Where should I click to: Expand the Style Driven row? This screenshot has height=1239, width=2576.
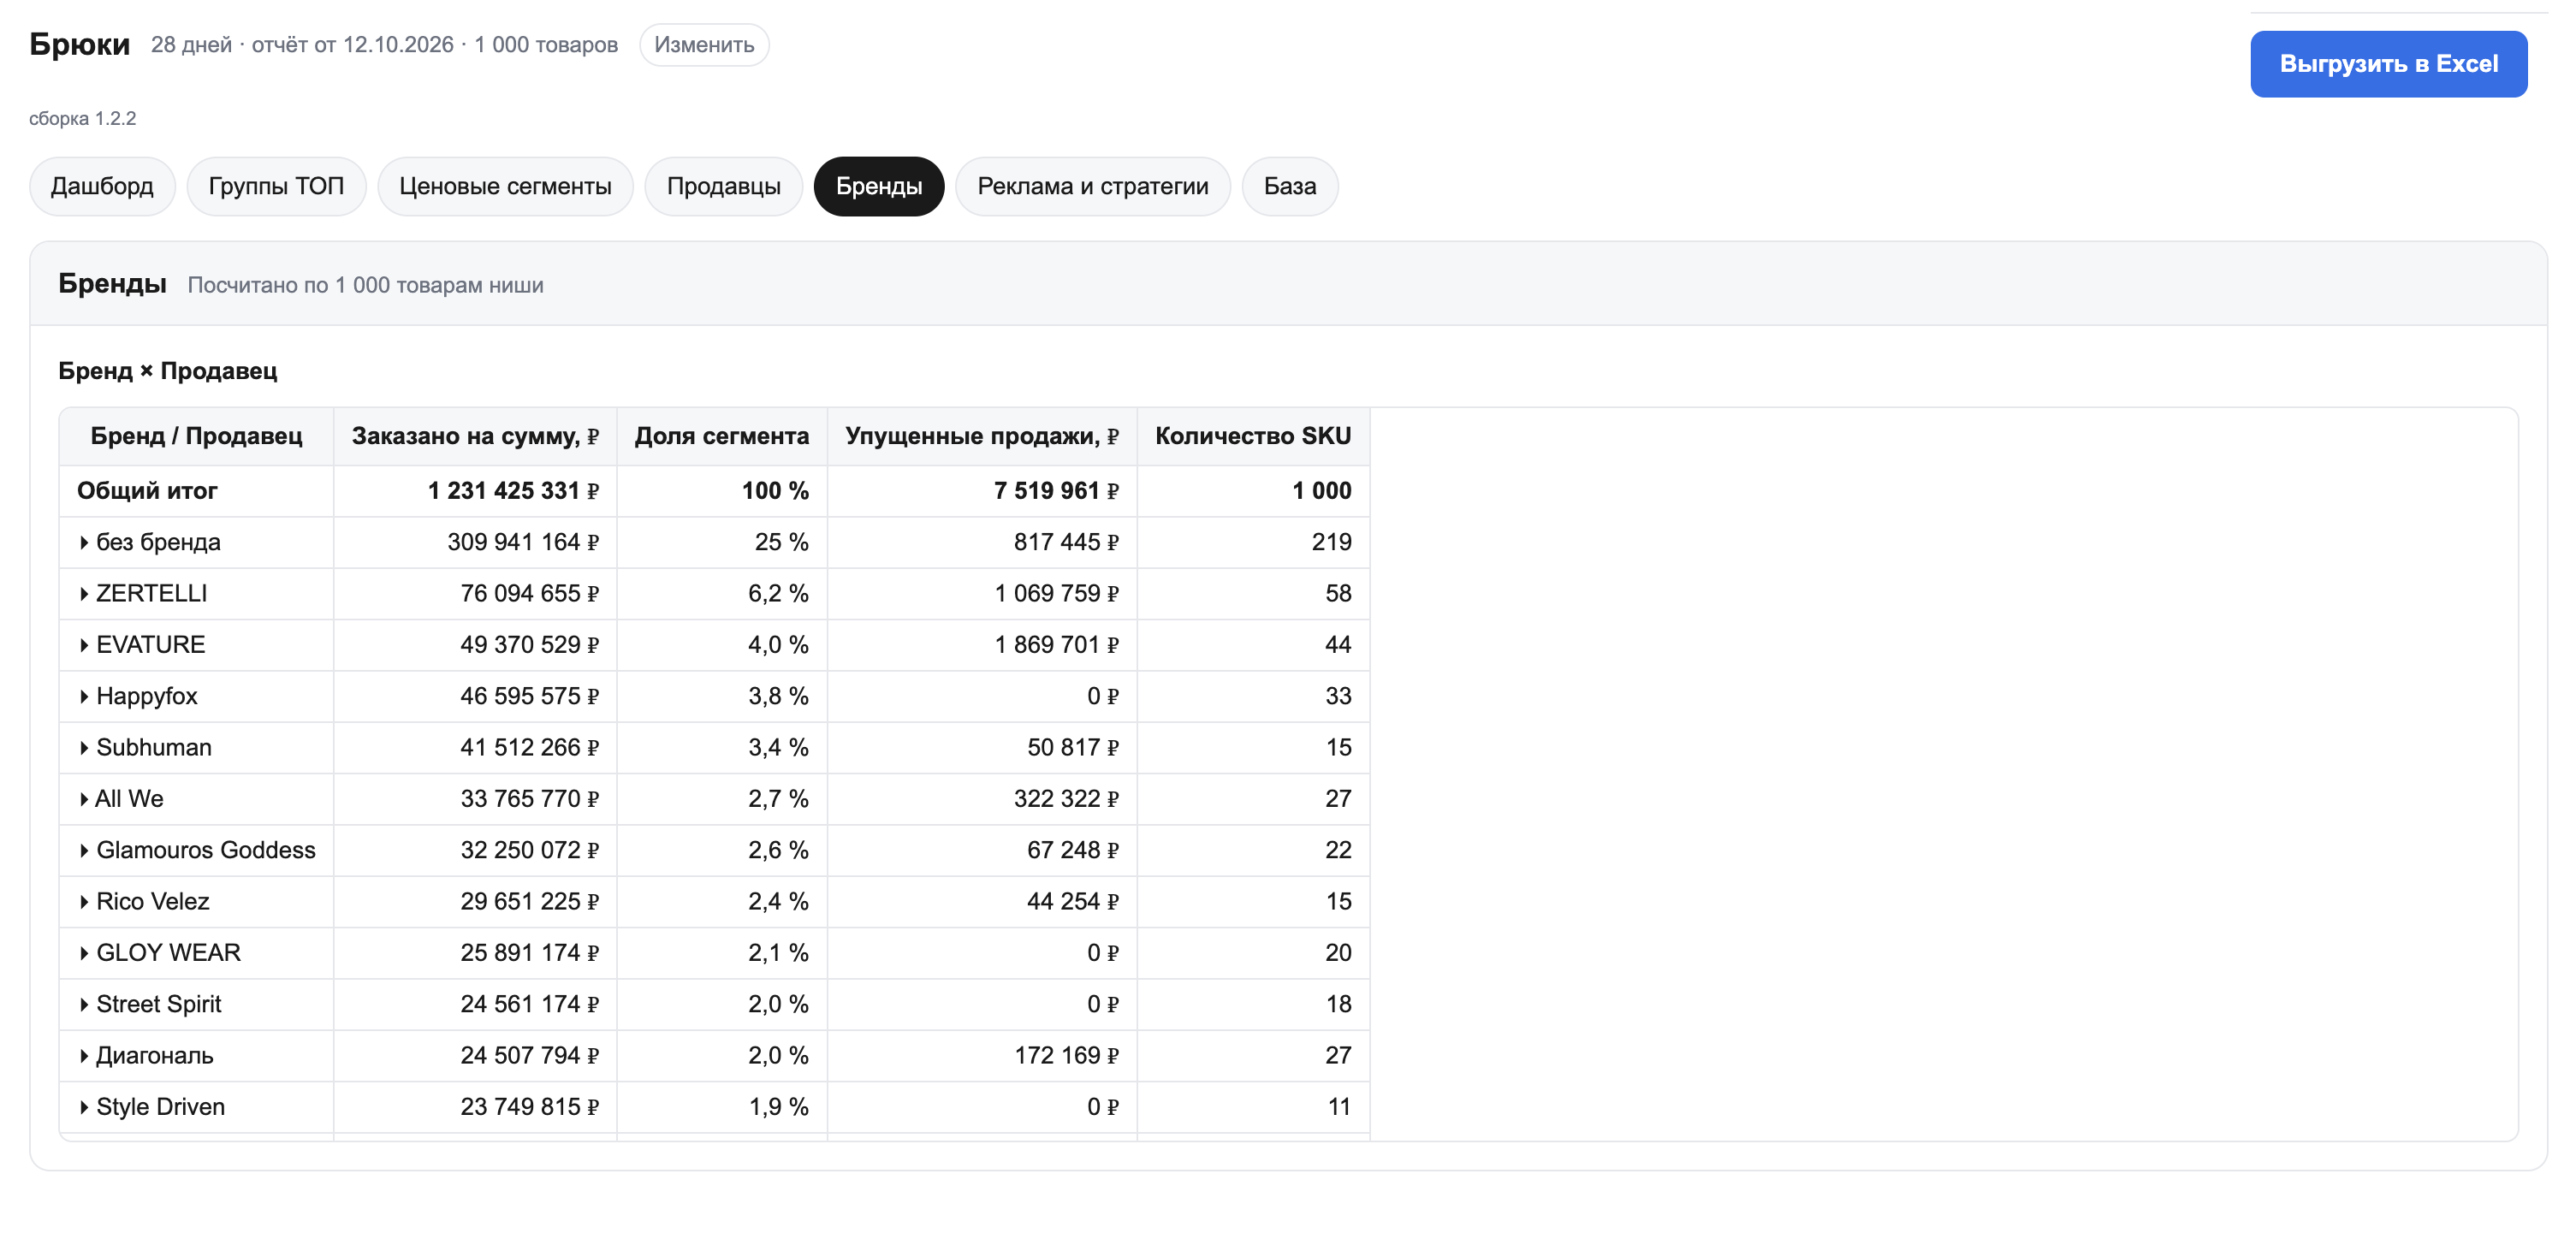click(x=84, y=1107)
